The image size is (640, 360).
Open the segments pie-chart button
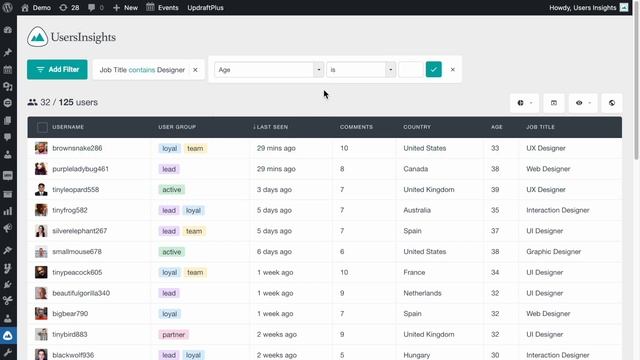pos(524,103)
